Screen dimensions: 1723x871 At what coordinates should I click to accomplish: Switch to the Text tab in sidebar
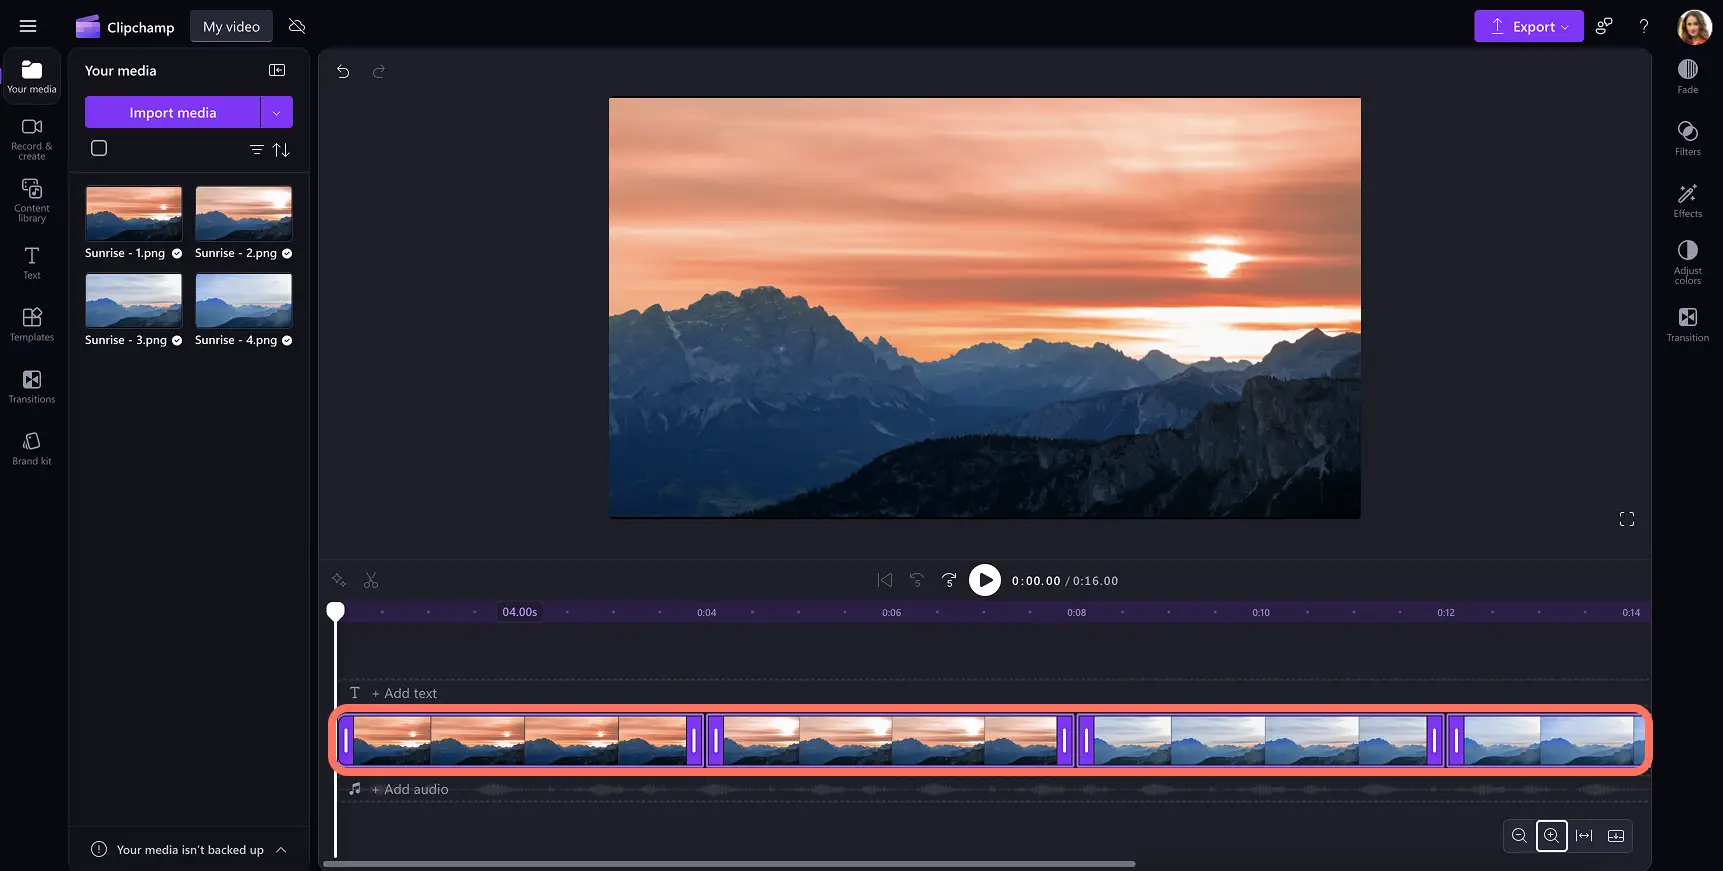(x=32, y=262)
